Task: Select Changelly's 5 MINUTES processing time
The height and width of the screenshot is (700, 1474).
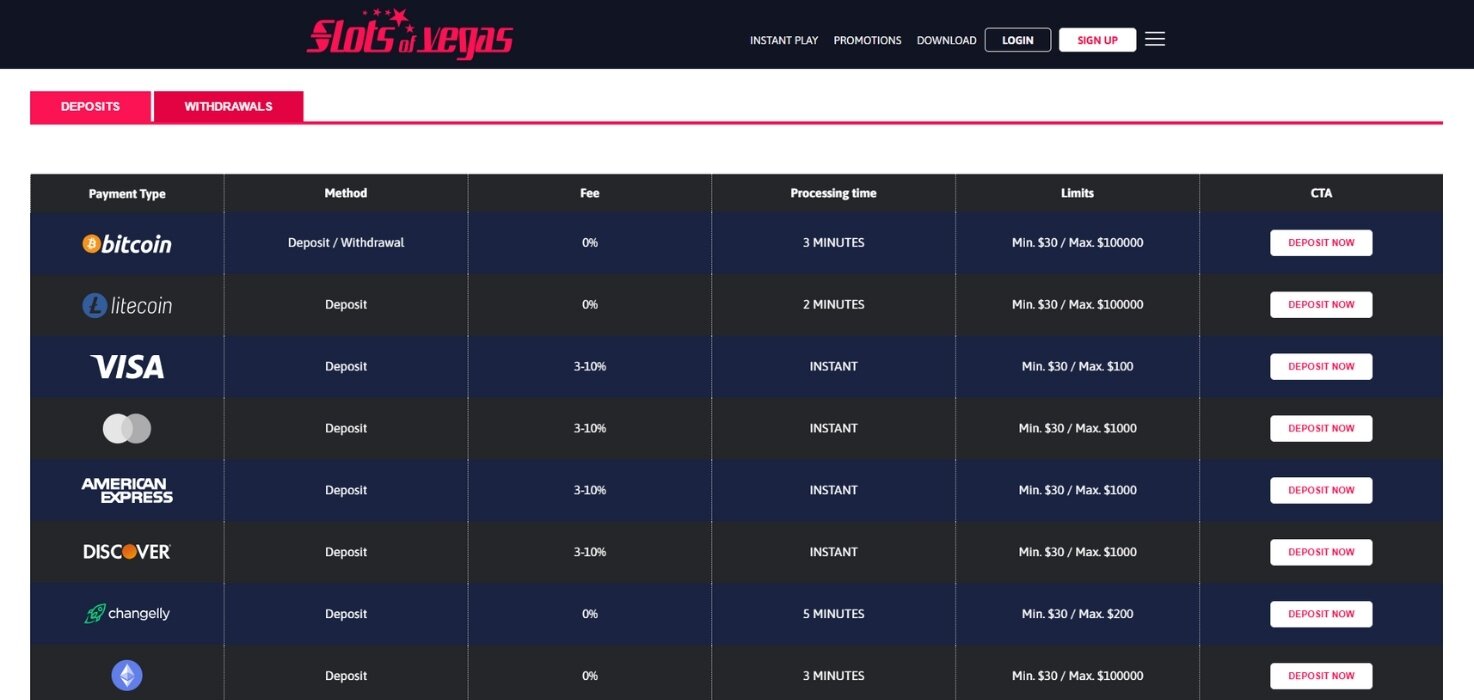Action: [833, 614]
